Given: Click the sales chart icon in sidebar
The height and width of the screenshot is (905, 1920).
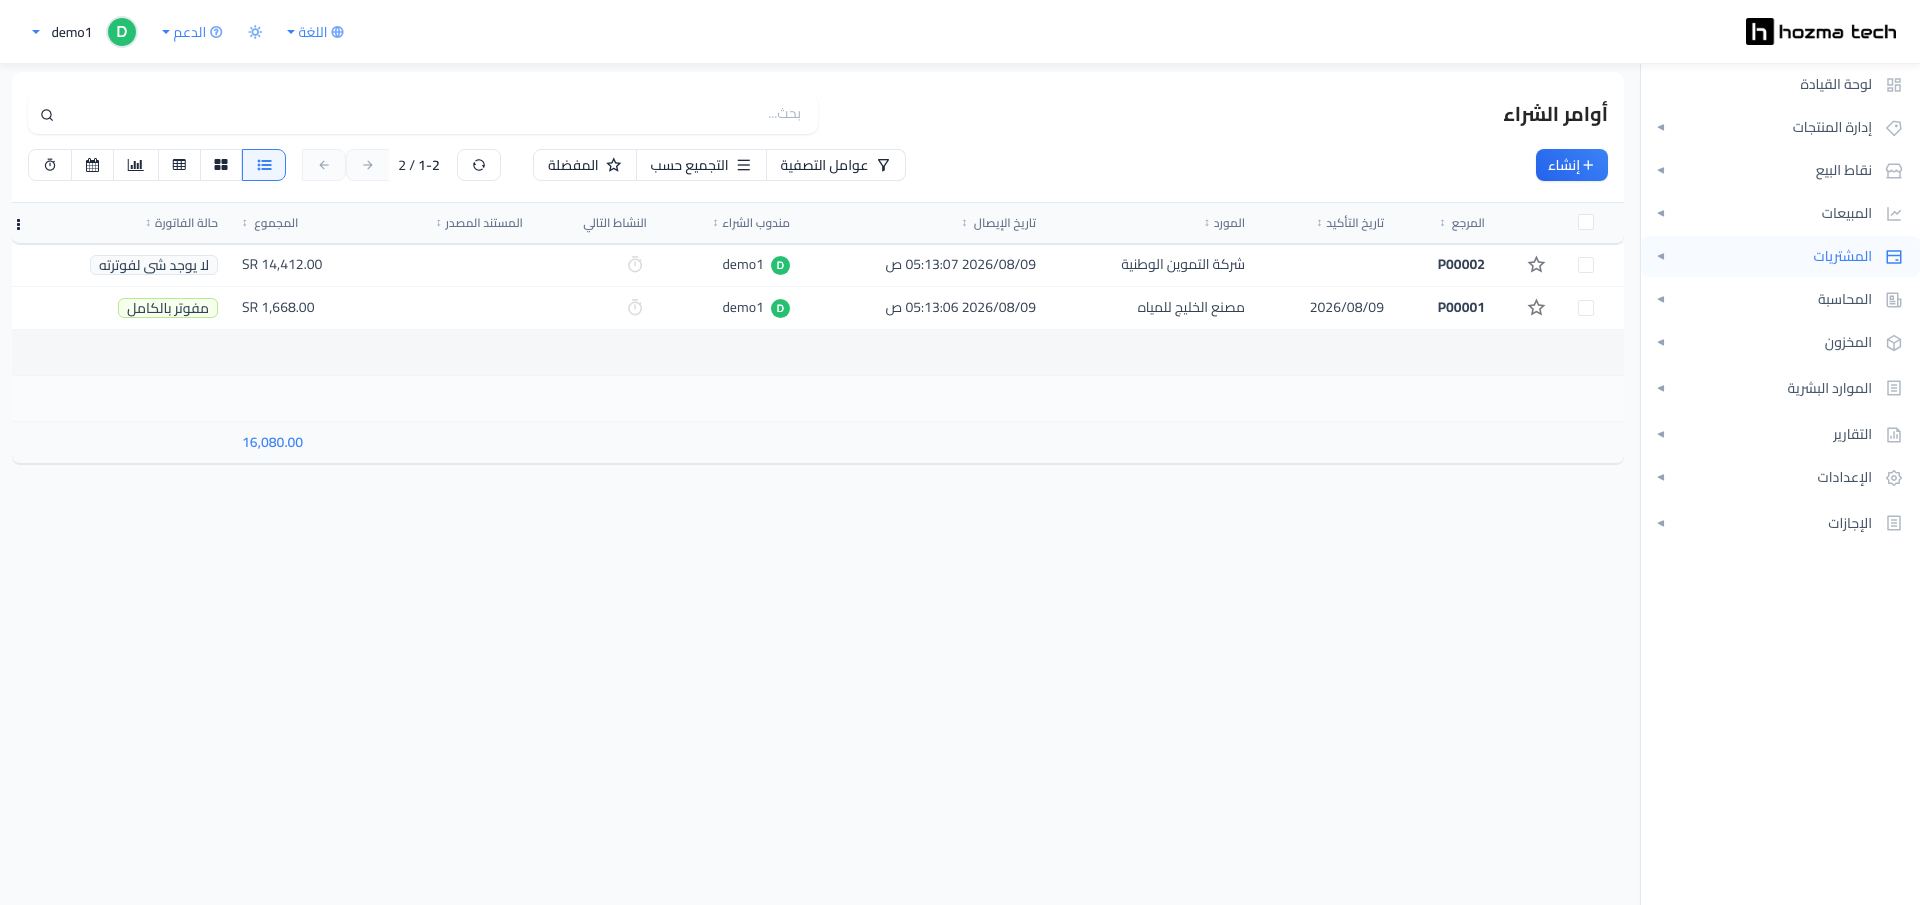Looking at the screenshot, I should pos(1894,214).
